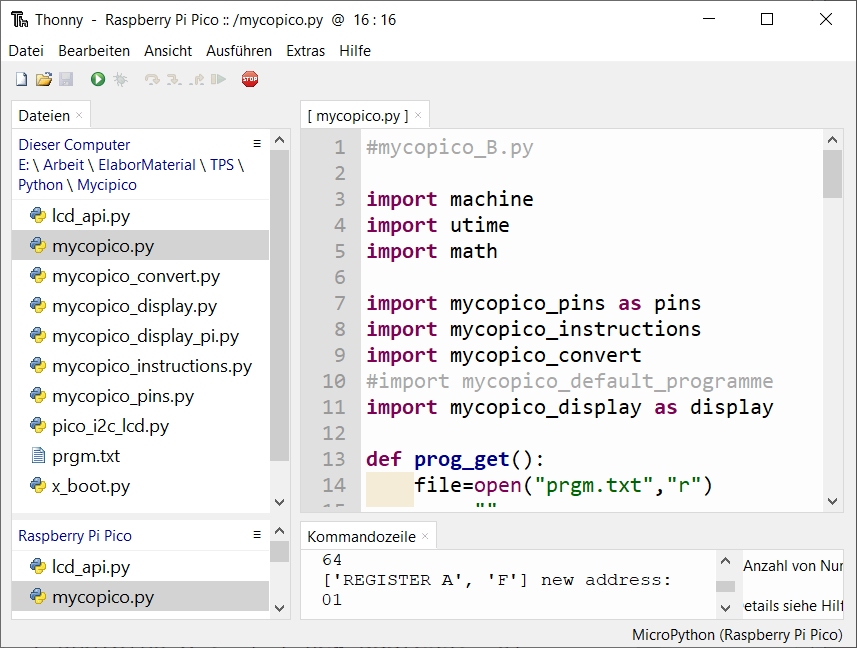Run the current script with green play button

click(98, 79)
